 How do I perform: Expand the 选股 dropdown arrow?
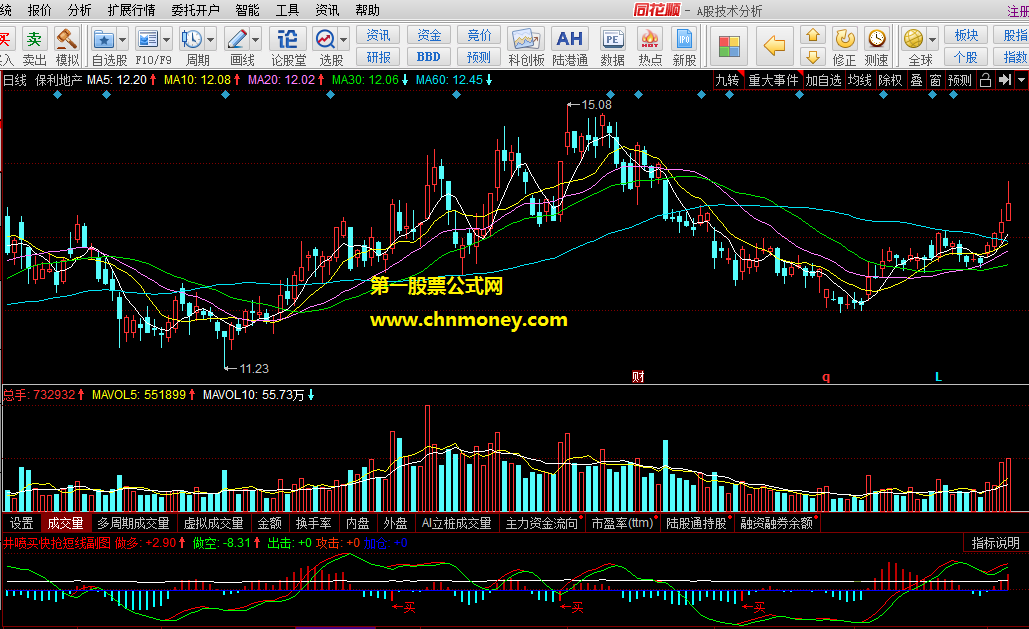click(x=343, y=40)
